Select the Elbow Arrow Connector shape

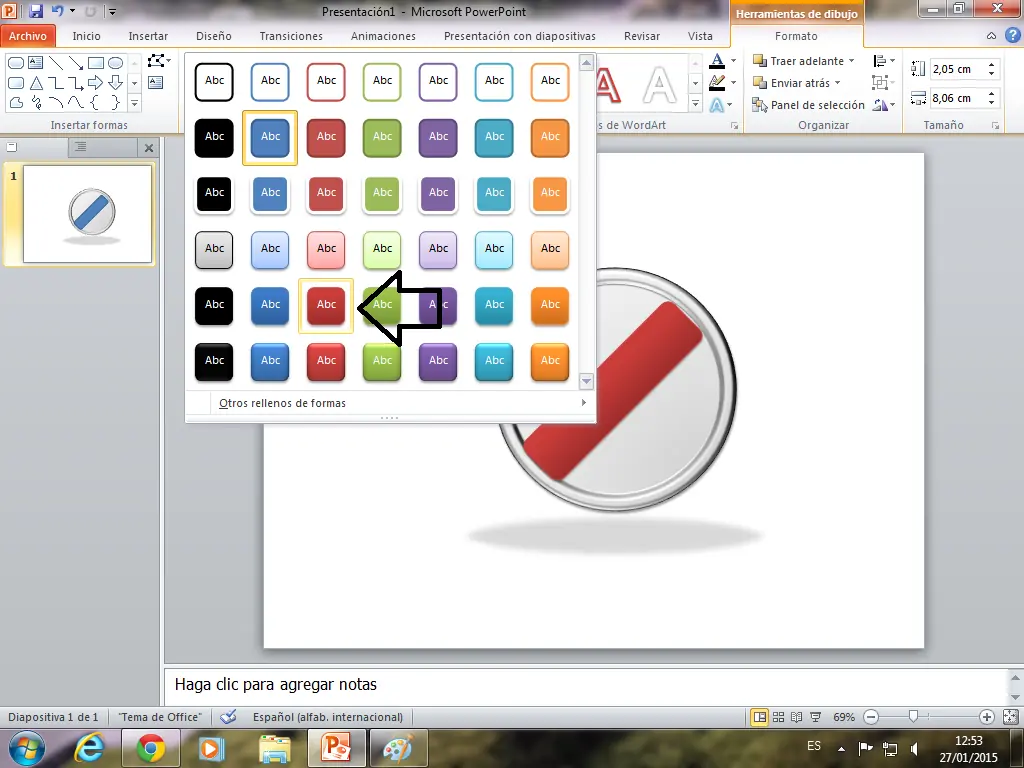[x=76, y=83]
